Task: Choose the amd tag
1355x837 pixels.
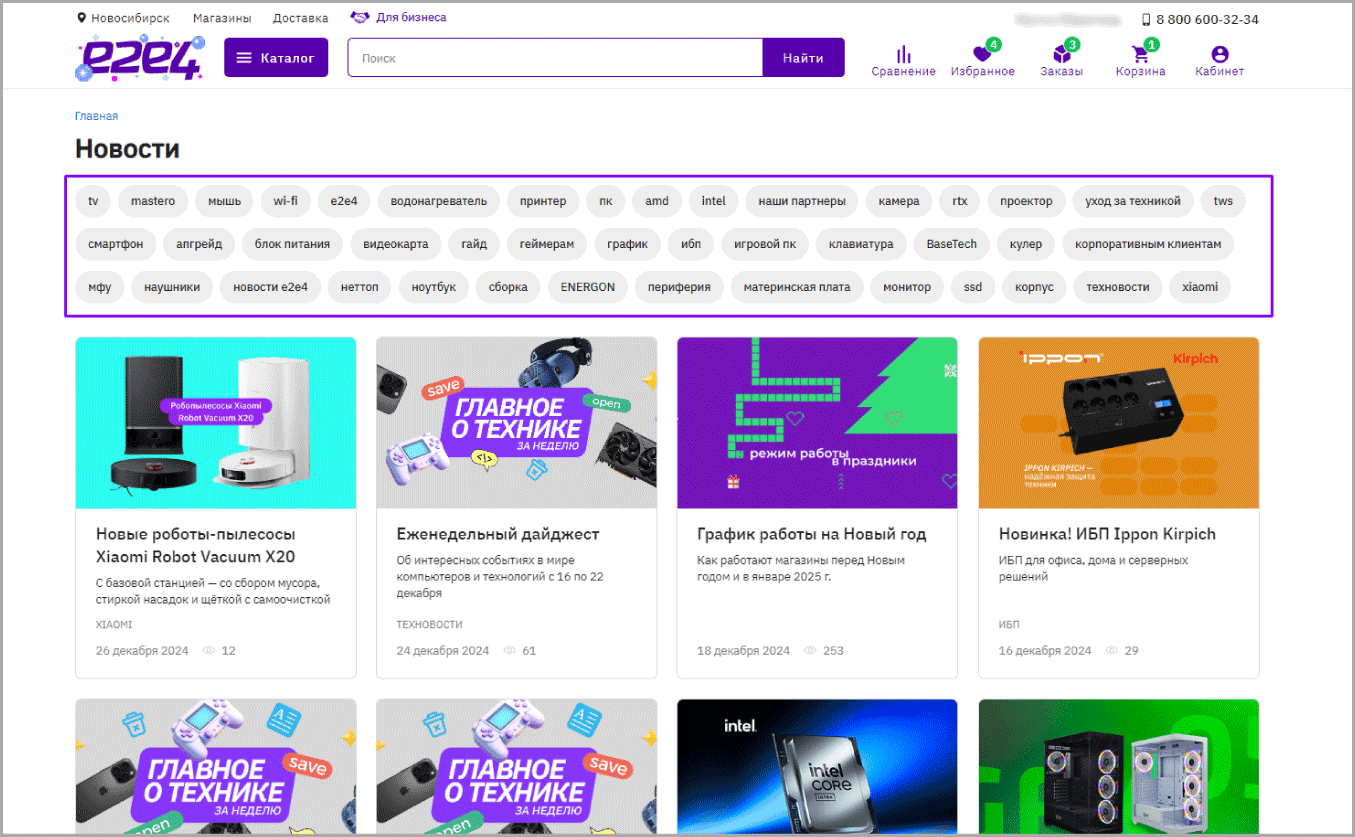Action: (657, 201)
